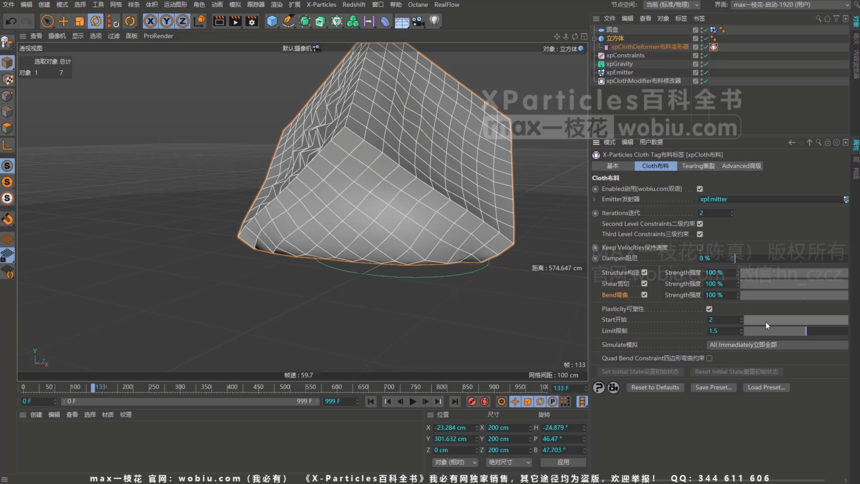Image resolution: width=860 pixels, height=484 pixels.
Task: Toggle Structure checkbox
Action: tap(644, 272)
